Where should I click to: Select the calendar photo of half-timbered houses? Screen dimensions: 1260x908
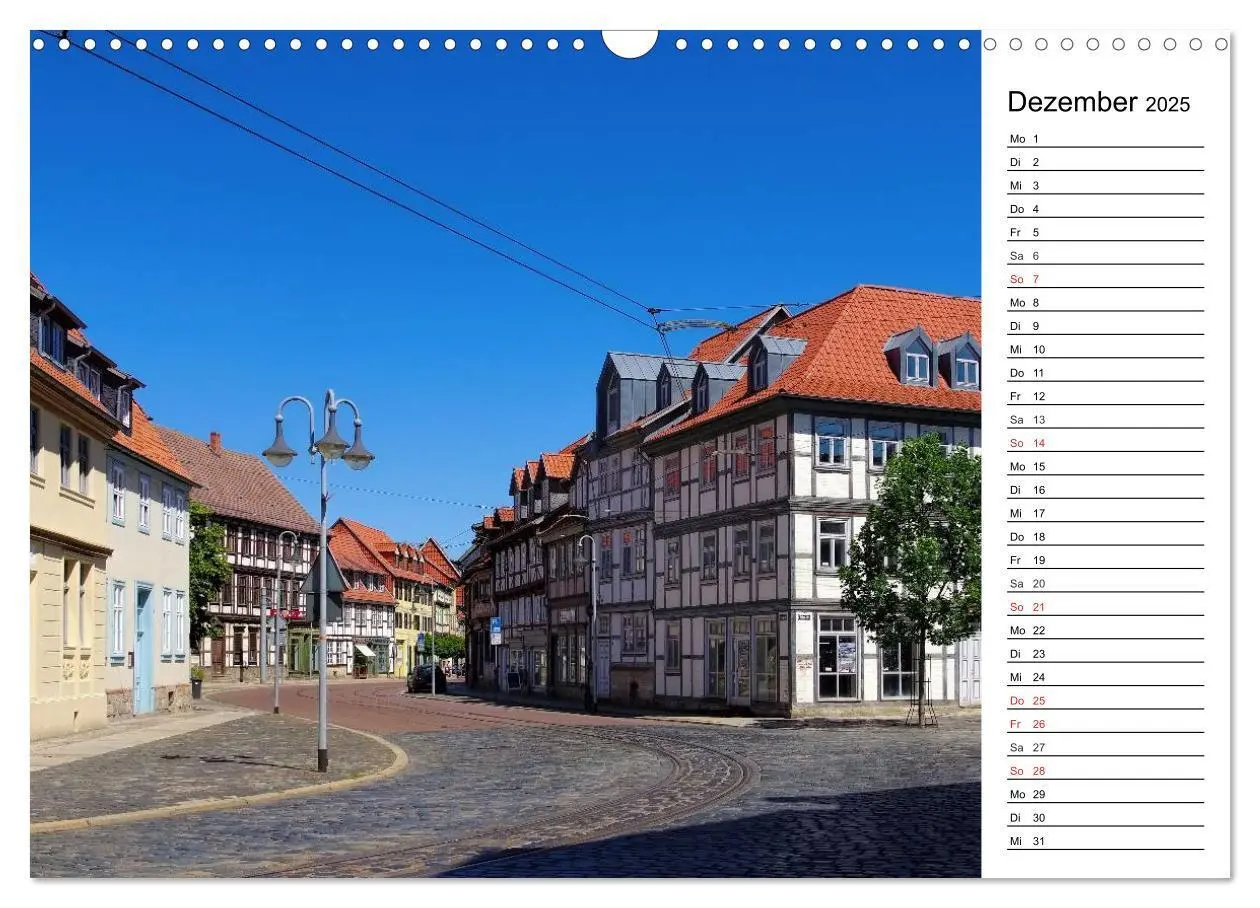pyautogui.click(x=506, y=454)
